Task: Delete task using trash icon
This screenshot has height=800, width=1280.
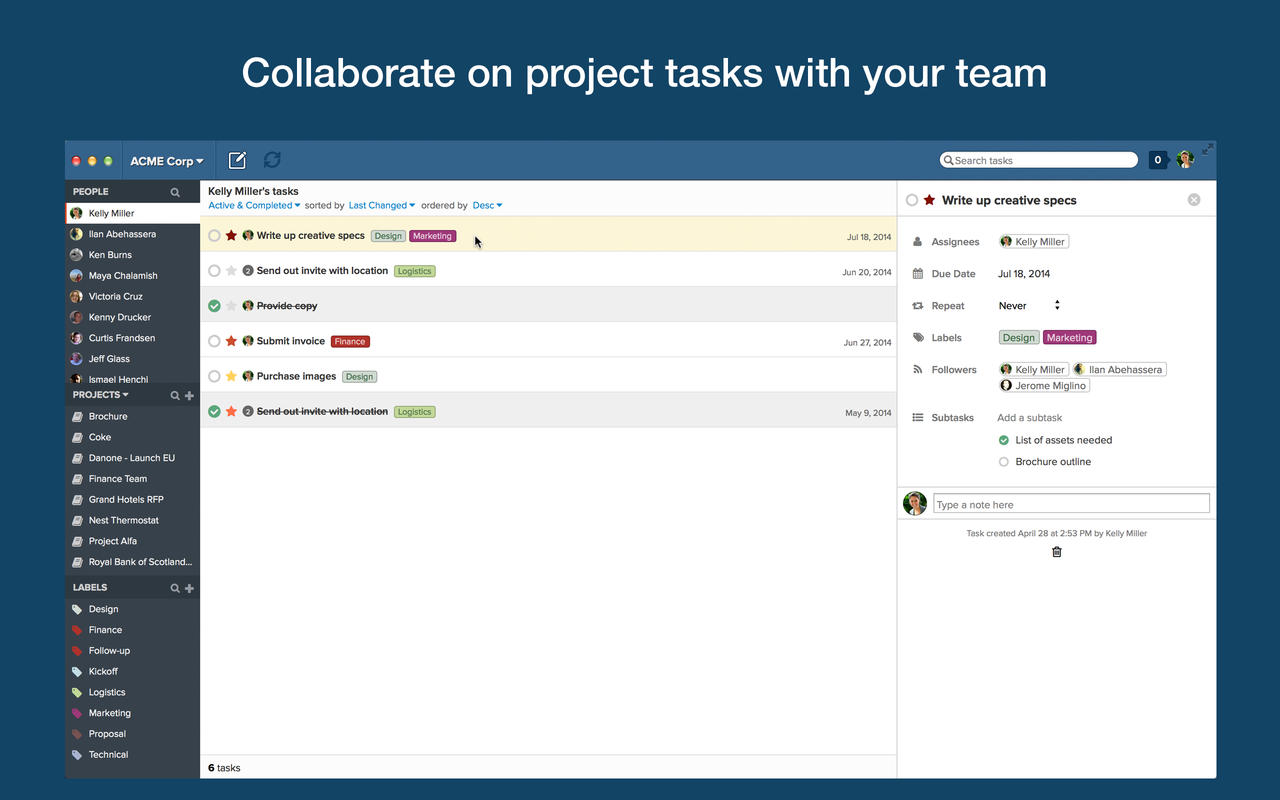Action: [x=1057, y=552]
